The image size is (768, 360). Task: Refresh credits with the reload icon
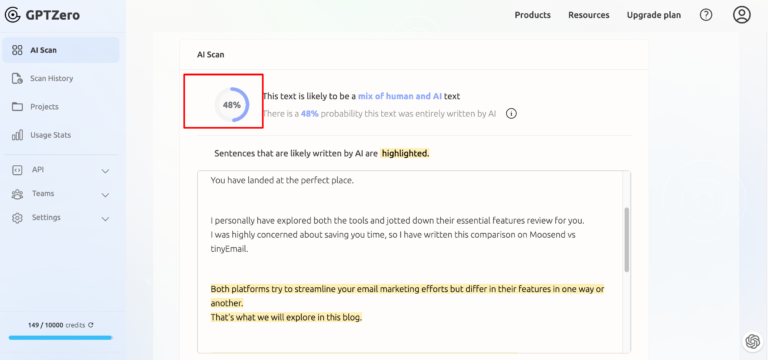tap(91, 325)
